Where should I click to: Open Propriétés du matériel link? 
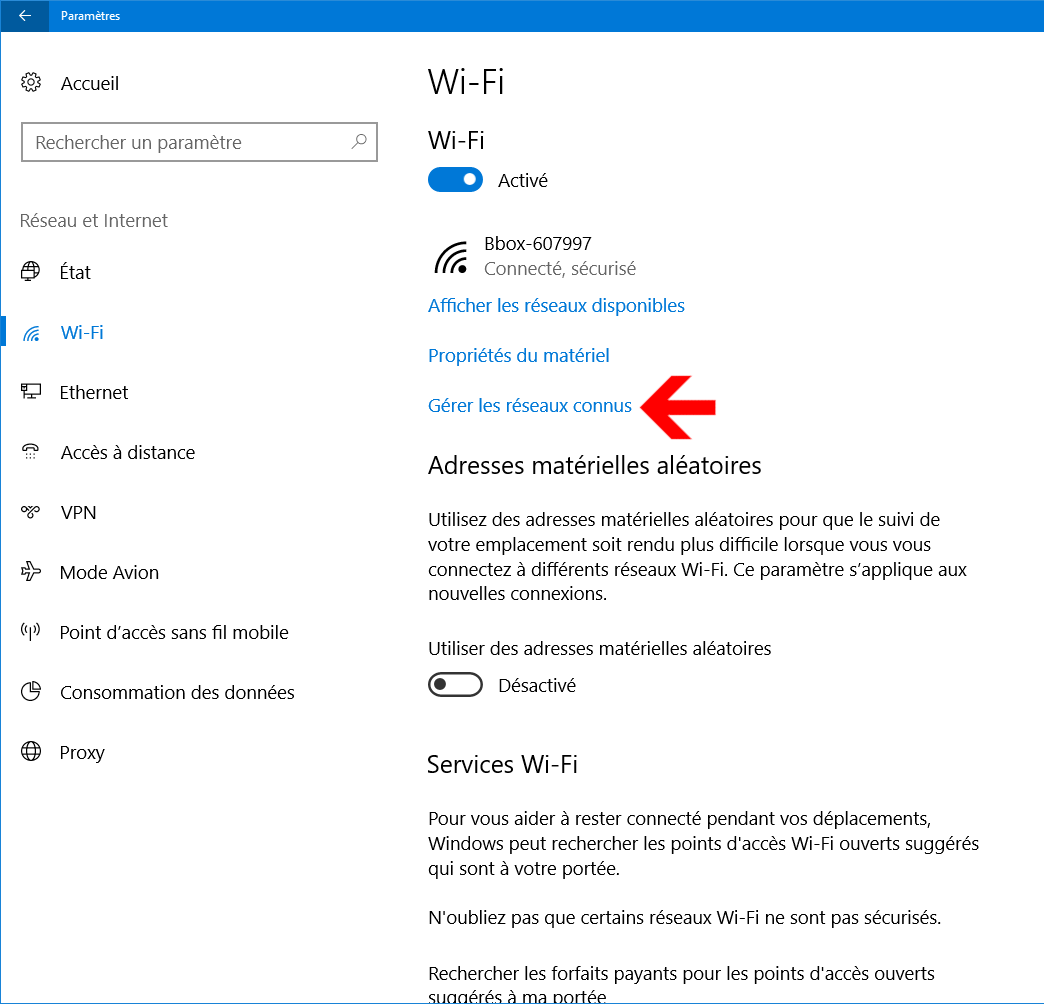(519, 356)
